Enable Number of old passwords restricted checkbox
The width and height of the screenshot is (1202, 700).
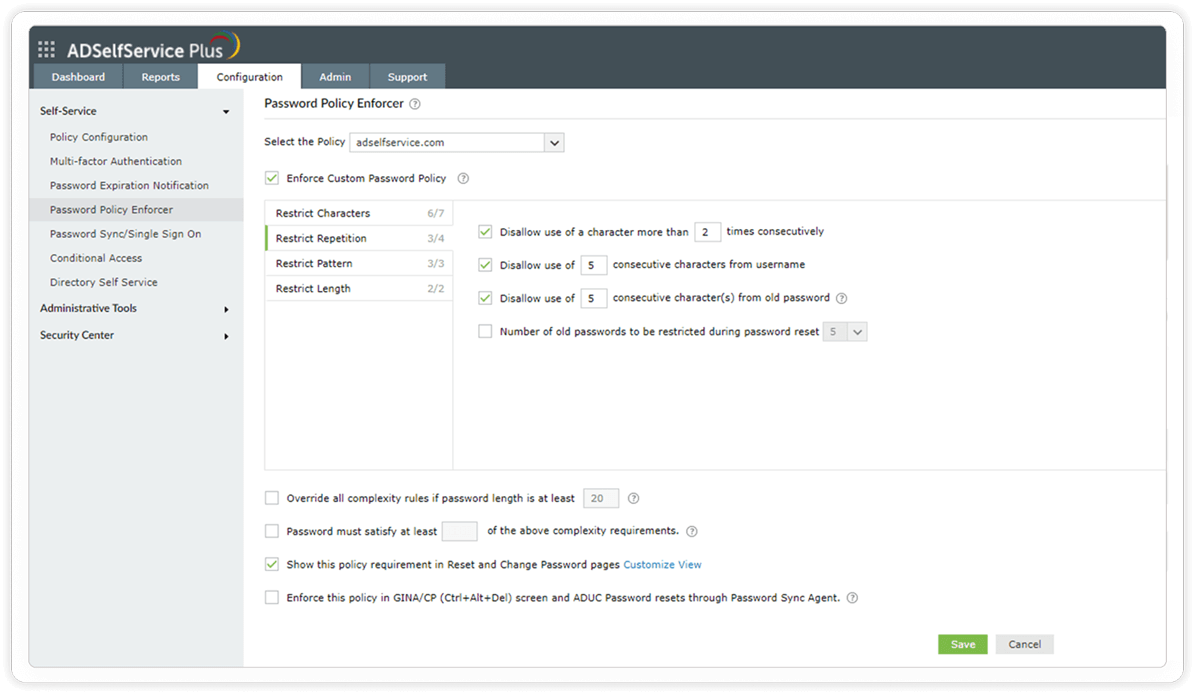[x=485, y=331]
